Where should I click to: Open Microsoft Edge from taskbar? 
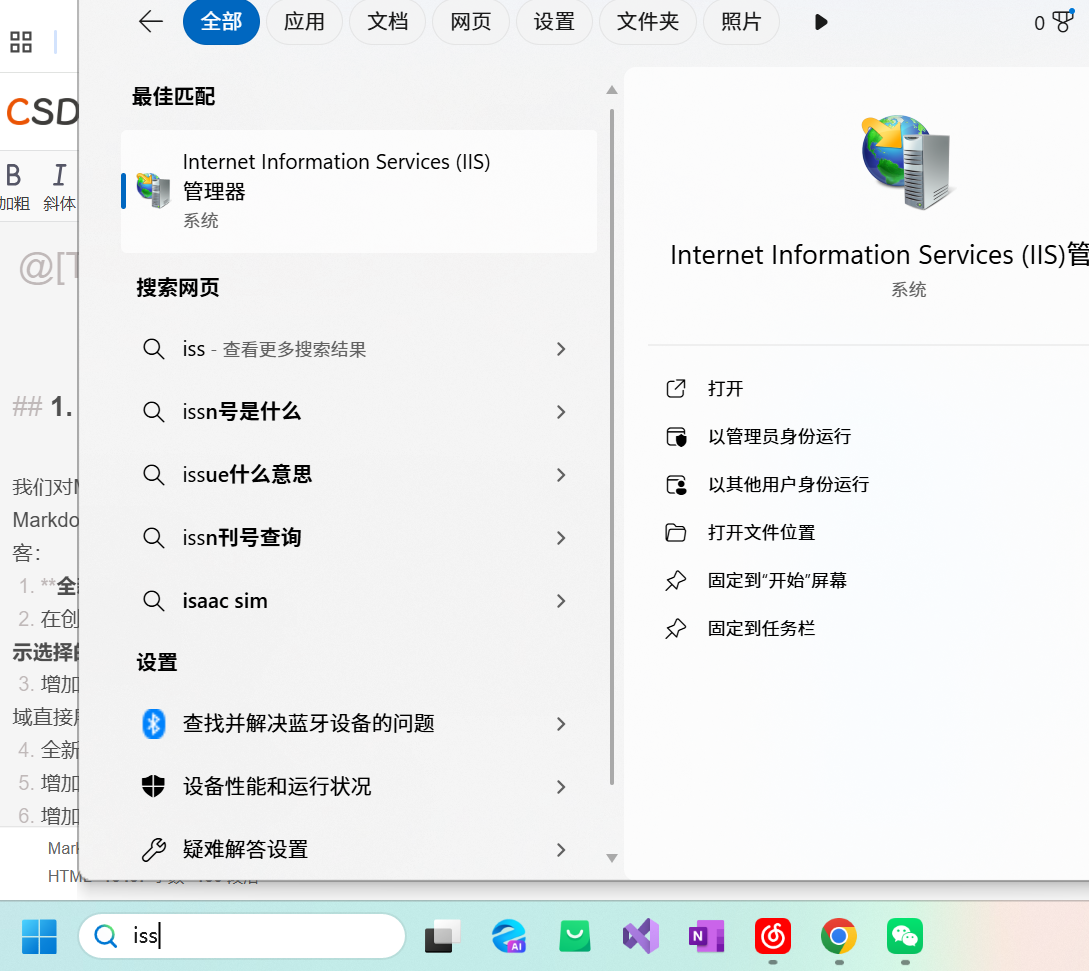[508, 936]
